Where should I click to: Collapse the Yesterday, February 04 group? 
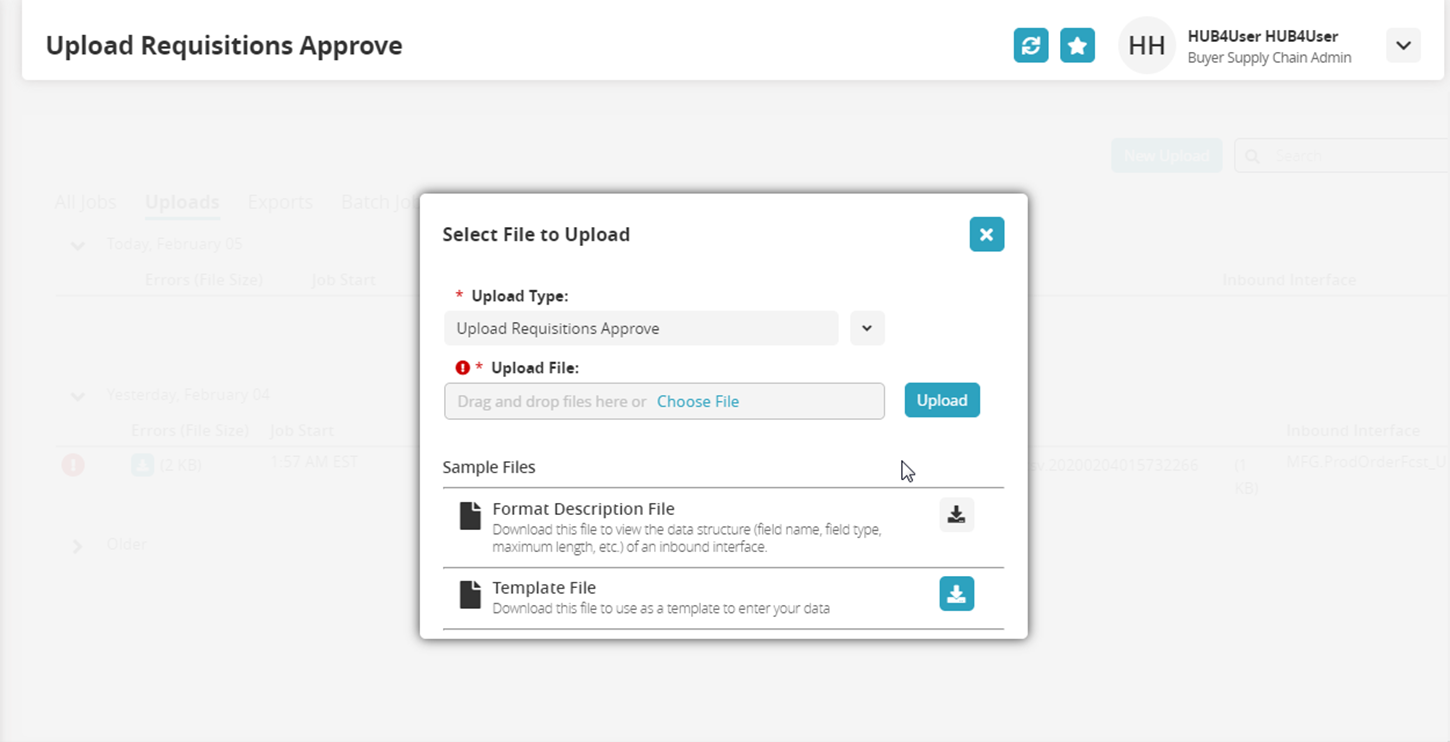pos(77,396)
